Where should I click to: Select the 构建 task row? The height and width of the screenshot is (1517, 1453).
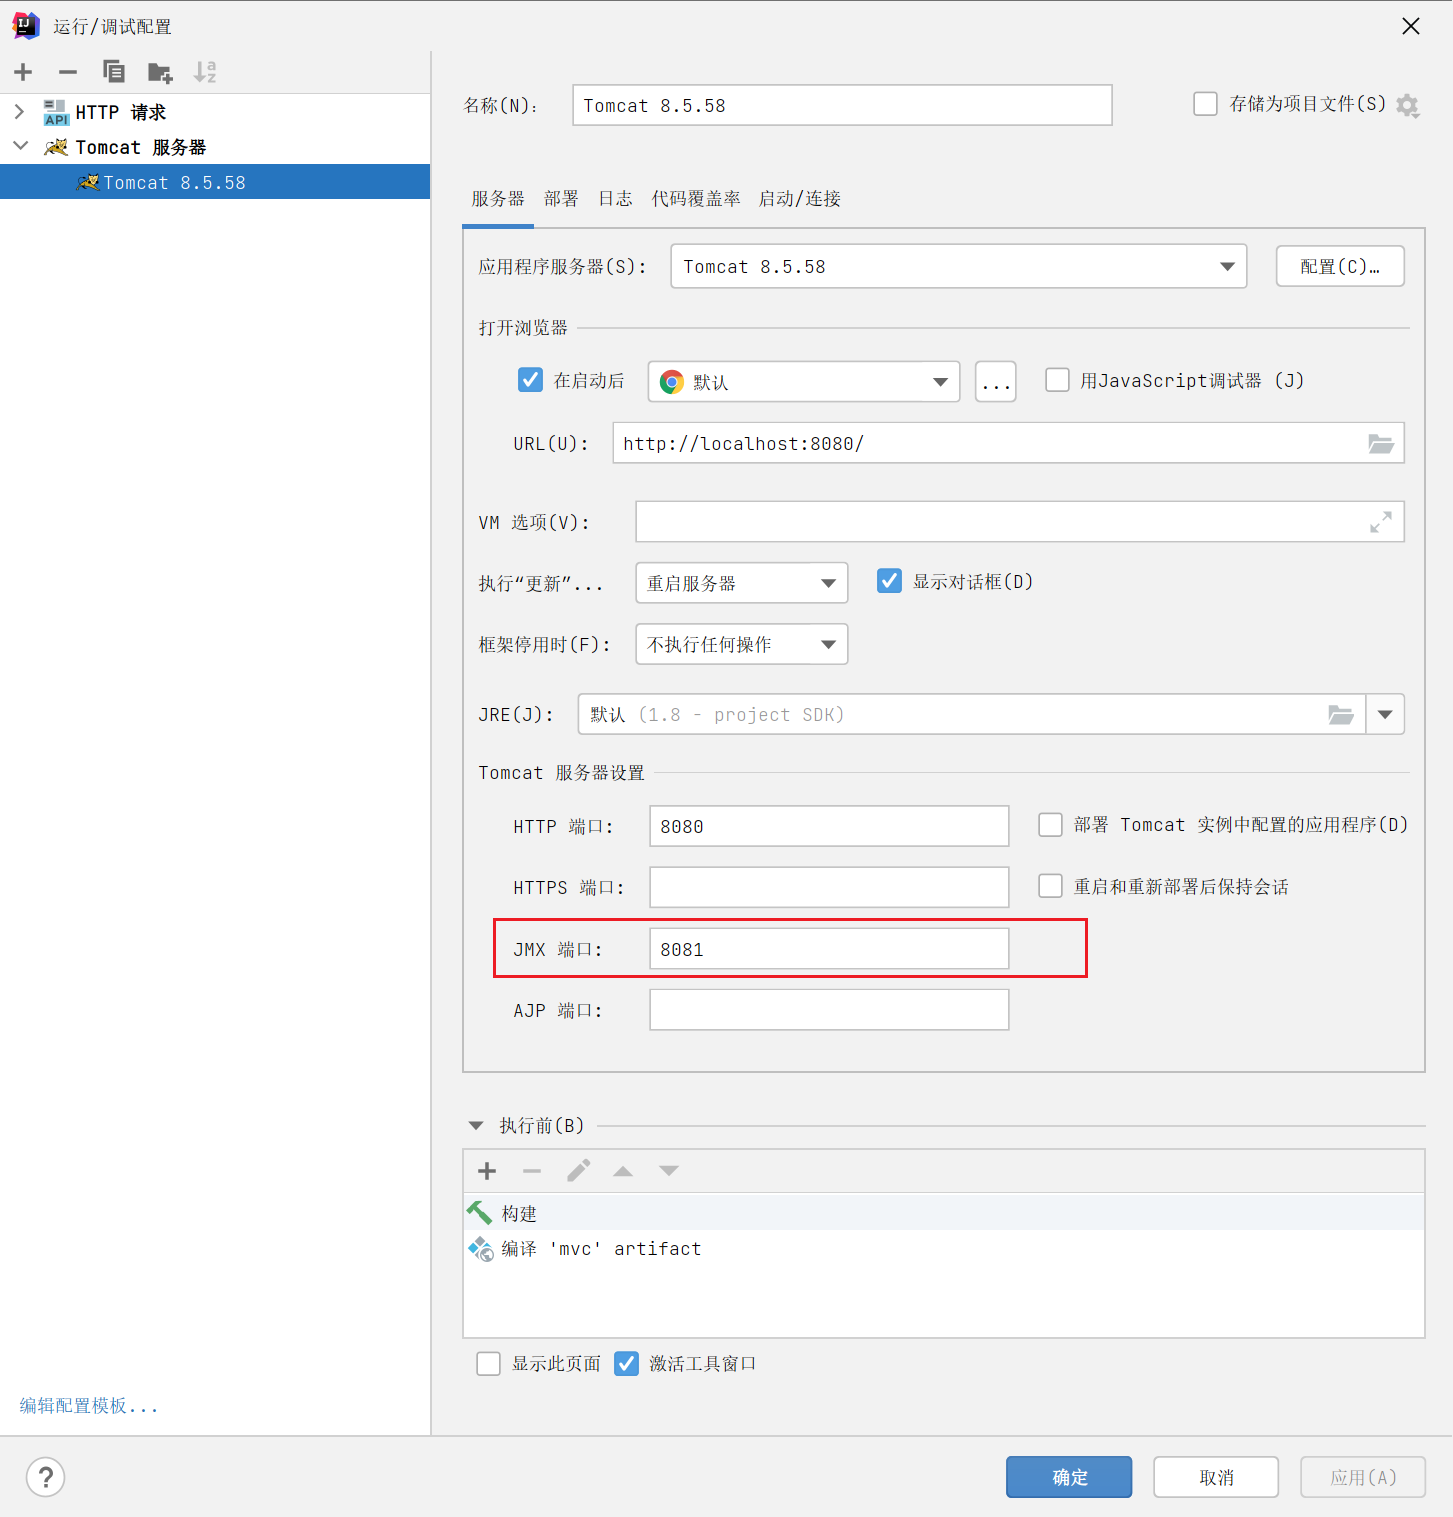[x=944, y=1213]
